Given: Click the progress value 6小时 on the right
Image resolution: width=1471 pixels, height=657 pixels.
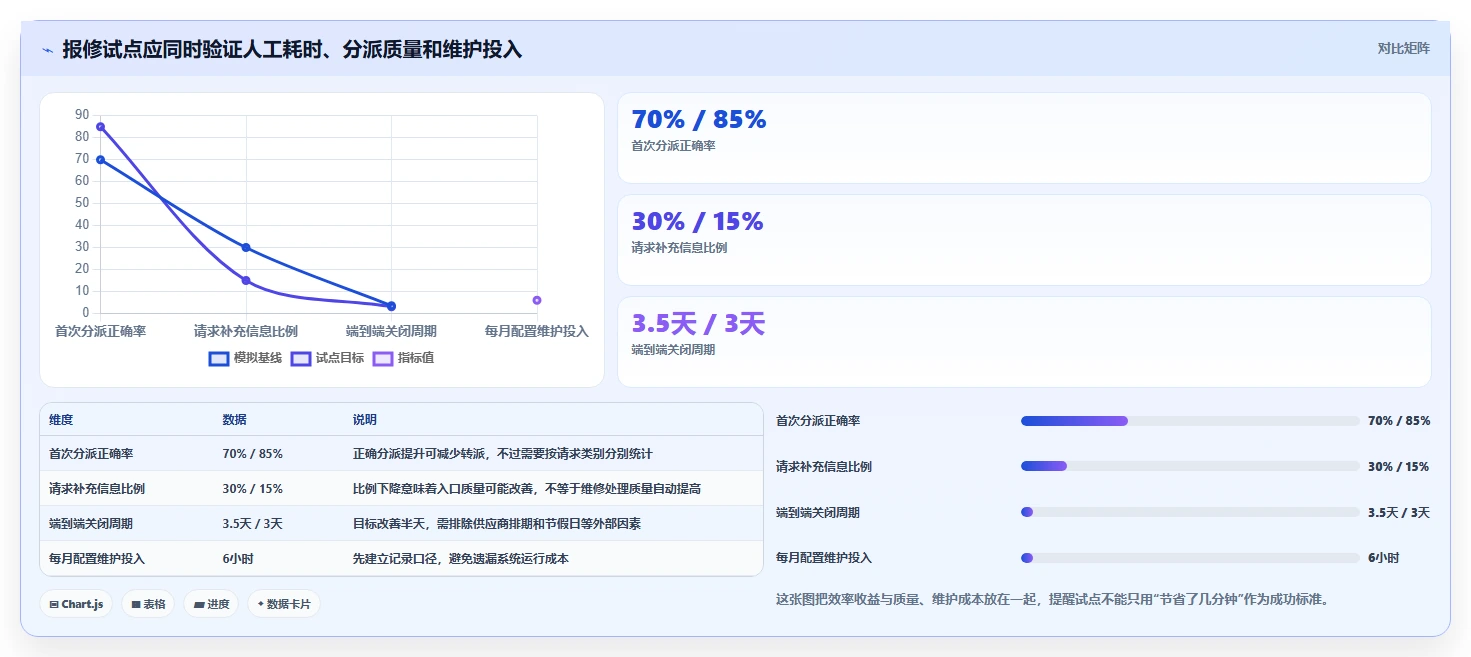Looking at the screenshot, I should click(x=1384, y=558).
